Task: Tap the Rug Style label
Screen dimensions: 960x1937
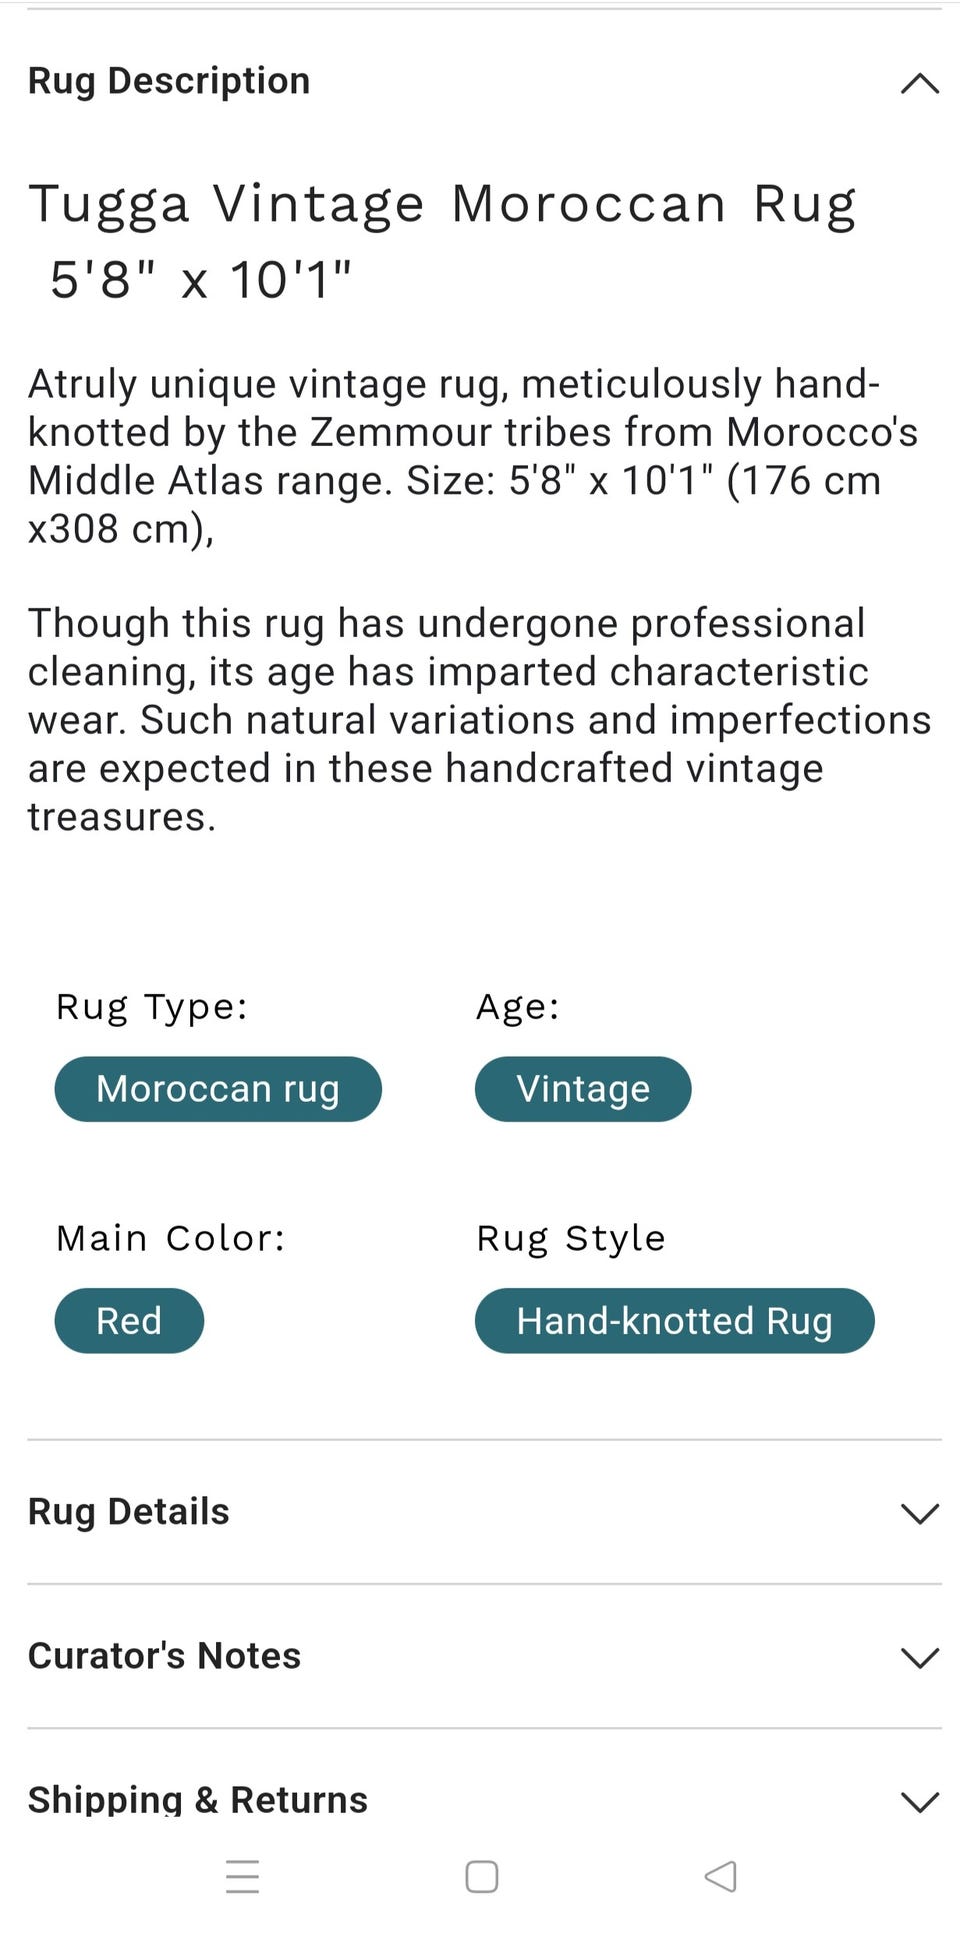Action: click(x=570, y=1239)
